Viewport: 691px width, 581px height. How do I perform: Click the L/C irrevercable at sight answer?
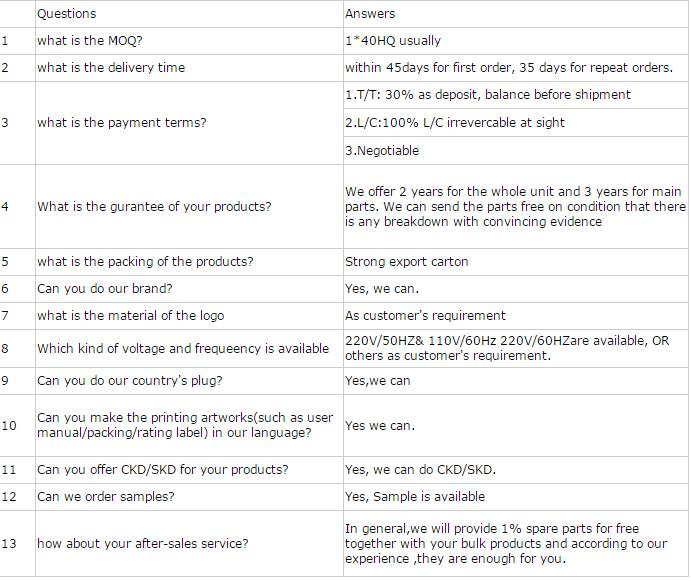pos(455,123)
